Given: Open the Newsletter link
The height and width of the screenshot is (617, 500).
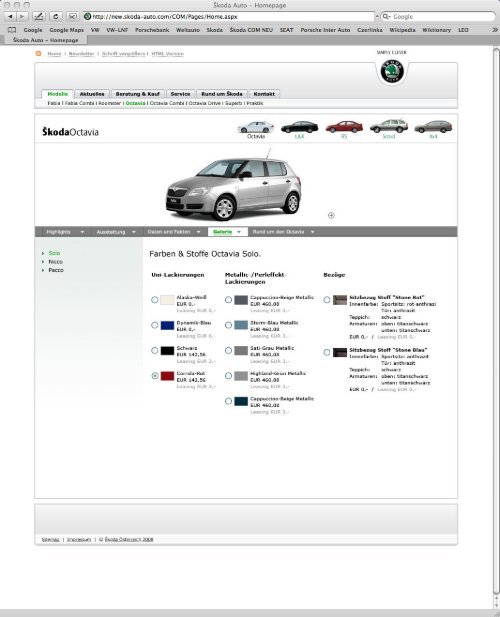Looking at the screenshot, I should [81, 54].
